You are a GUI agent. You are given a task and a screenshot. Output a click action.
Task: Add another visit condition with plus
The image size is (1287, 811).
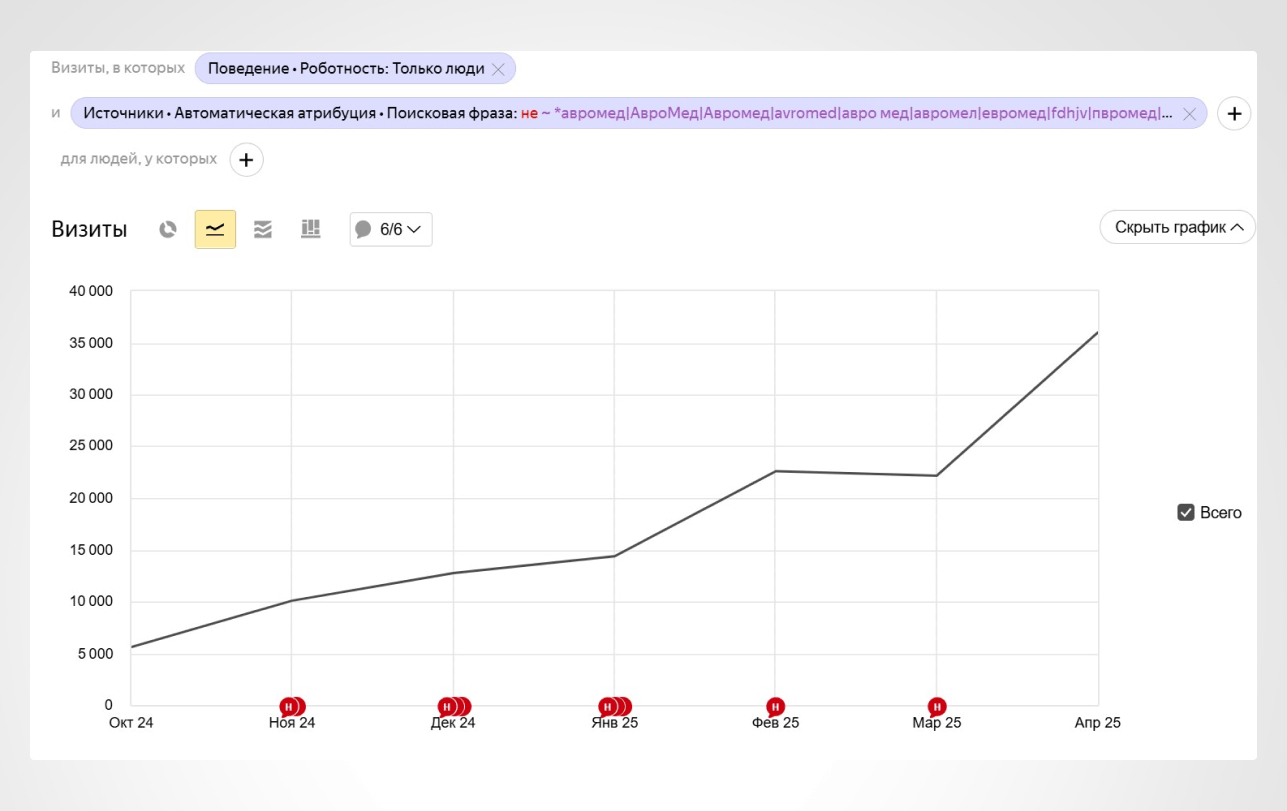(x=1234, y=114)
